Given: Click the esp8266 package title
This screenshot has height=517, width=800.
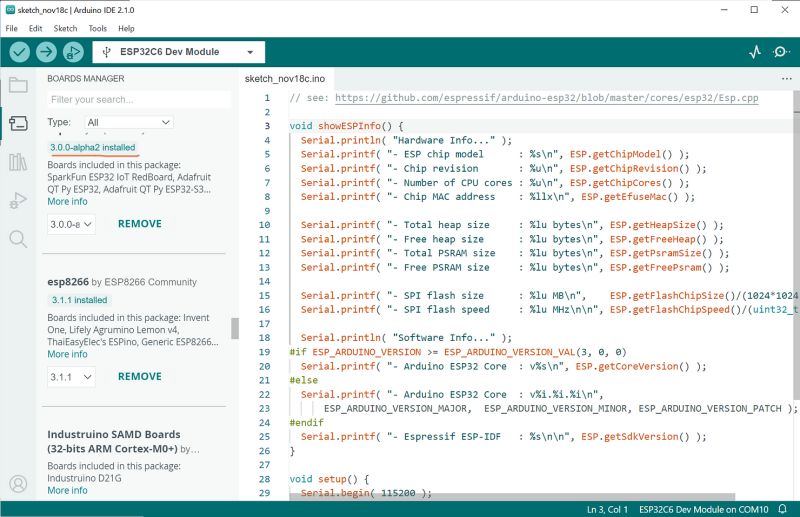Looking at the screenshot, I should point(68,282).
